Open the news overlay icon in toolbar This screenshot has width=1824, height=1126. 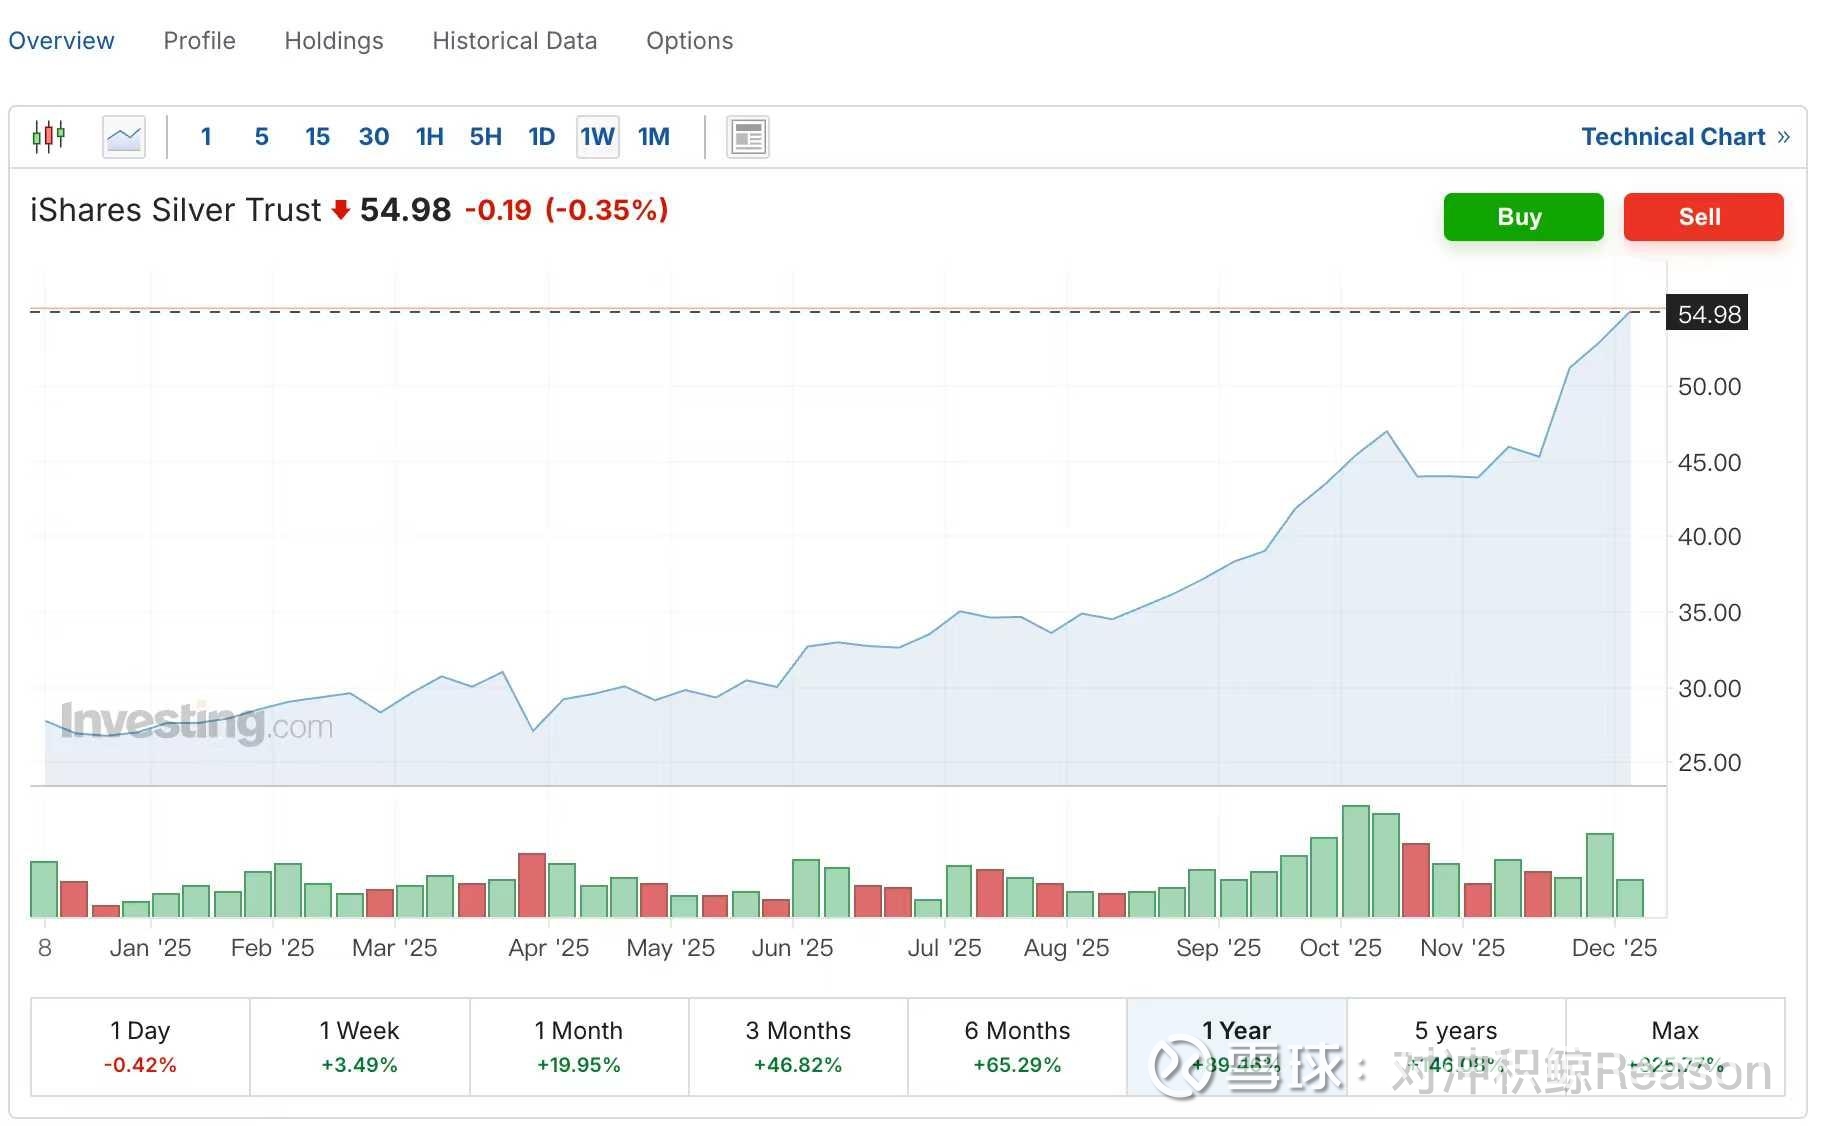[747, 137]
